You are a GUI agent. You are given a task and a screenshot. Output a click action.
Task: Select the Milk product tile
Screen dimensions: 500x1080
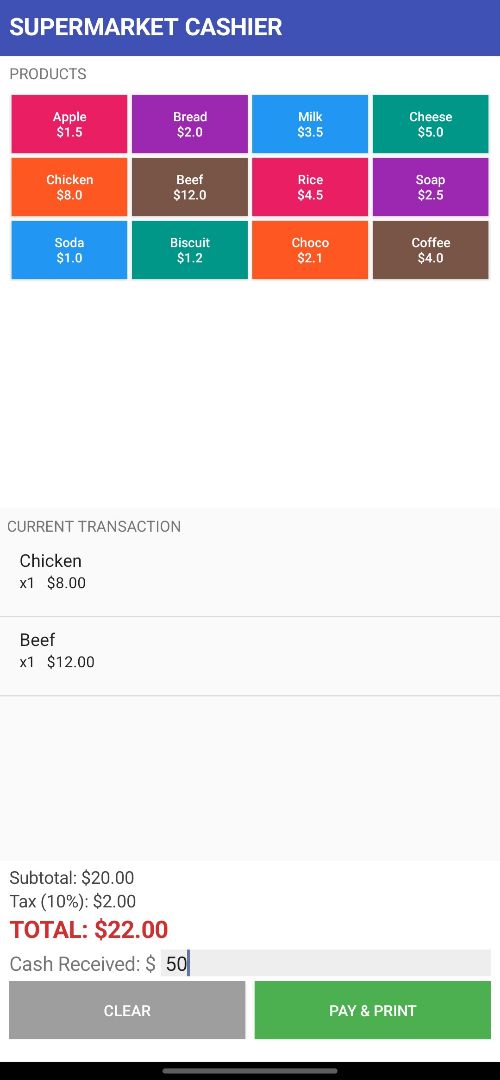tap(310, 124)
